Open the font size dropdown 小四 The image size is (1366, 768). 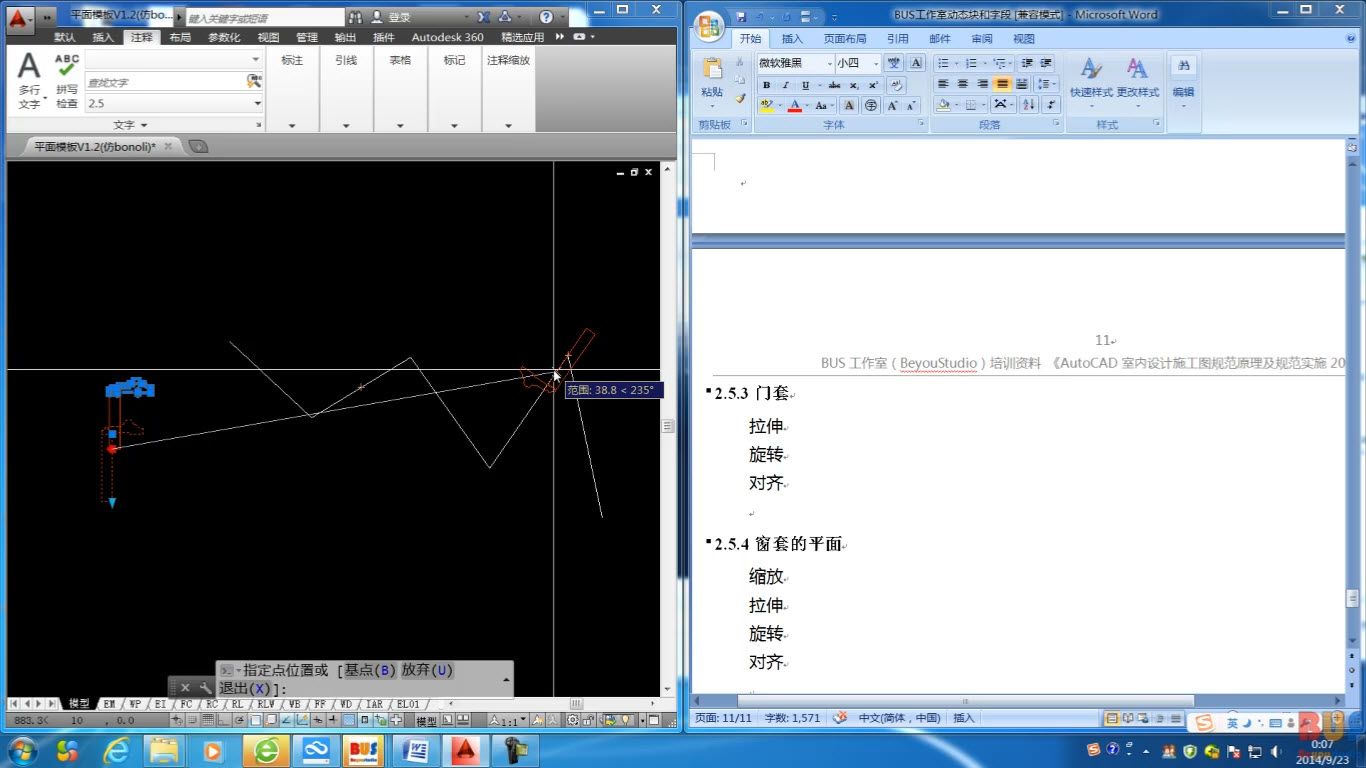pos(876,63)
